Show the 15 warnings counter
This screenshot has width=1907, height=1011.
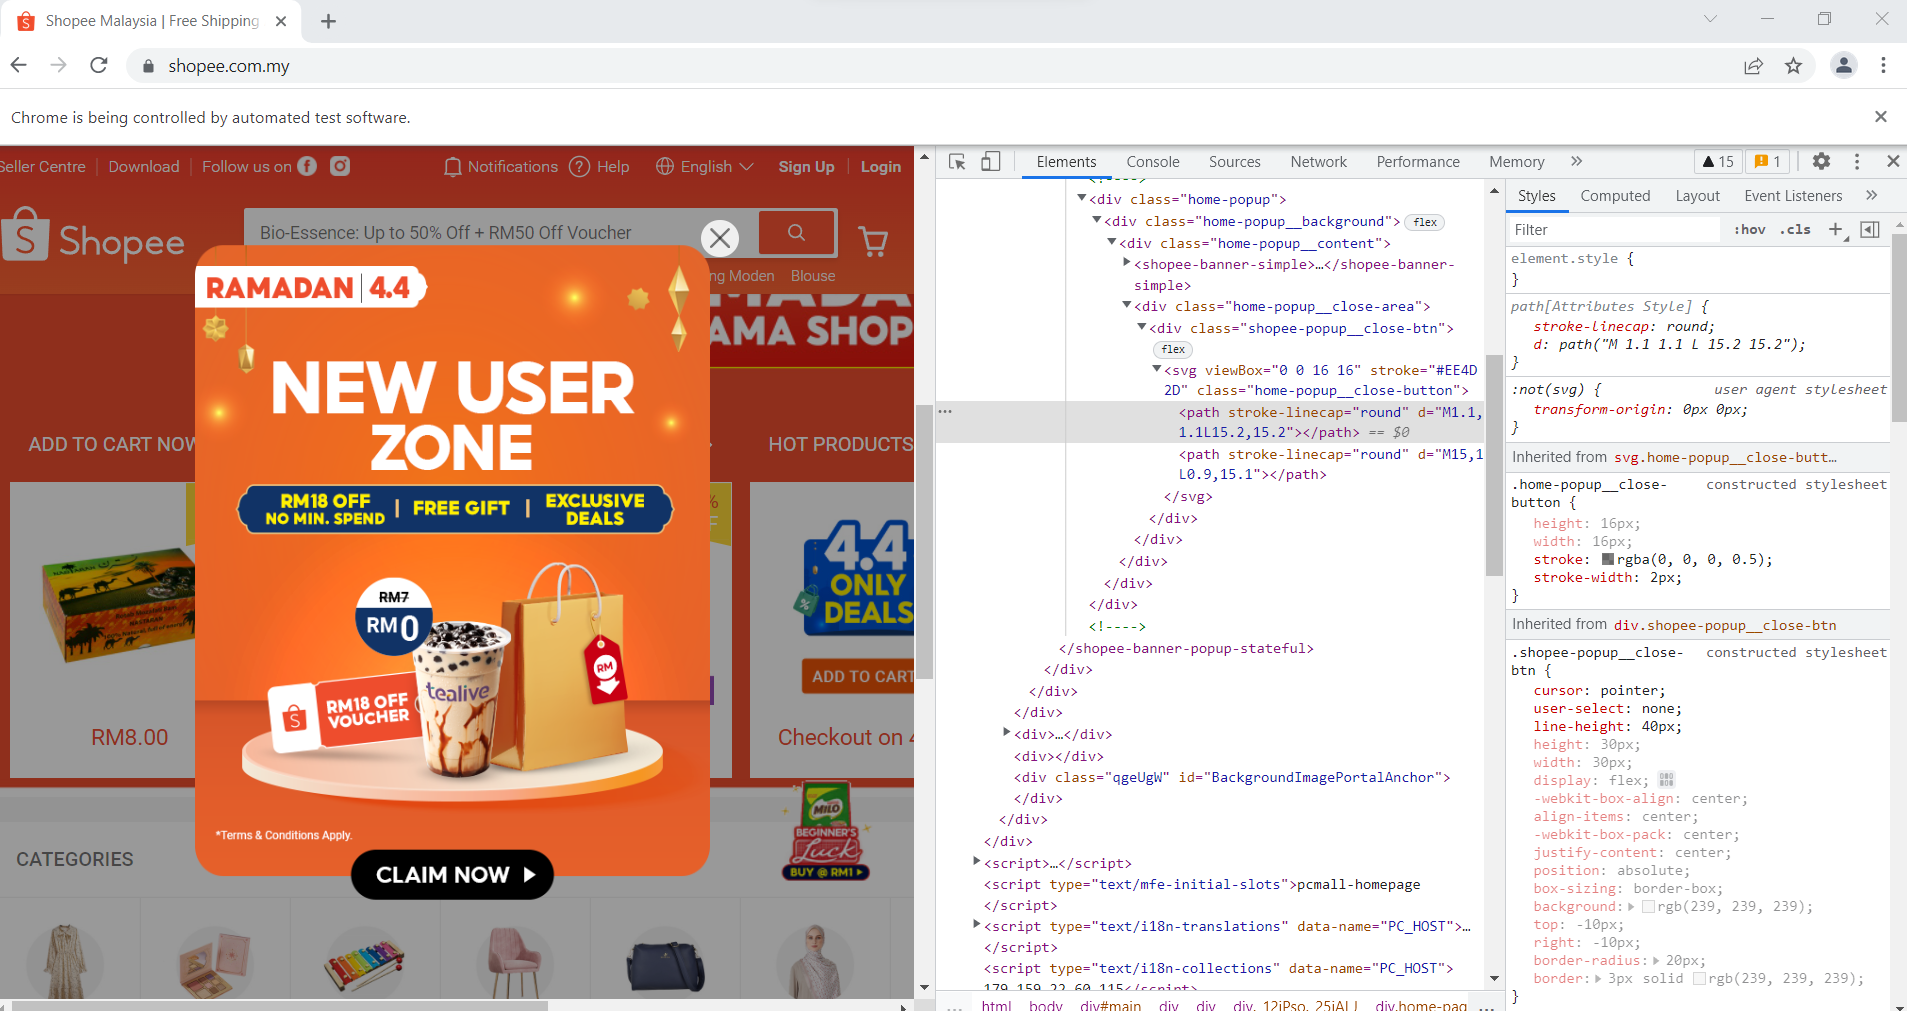[x=1718, y=162]
